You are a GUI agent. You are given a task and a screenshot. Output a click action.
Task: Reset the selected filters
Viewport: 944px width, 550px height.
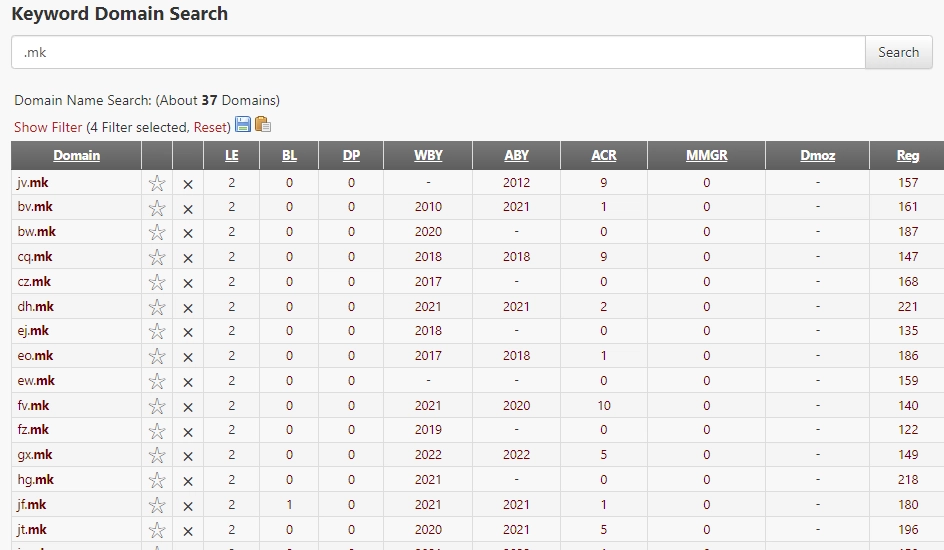tap(210, 127)
